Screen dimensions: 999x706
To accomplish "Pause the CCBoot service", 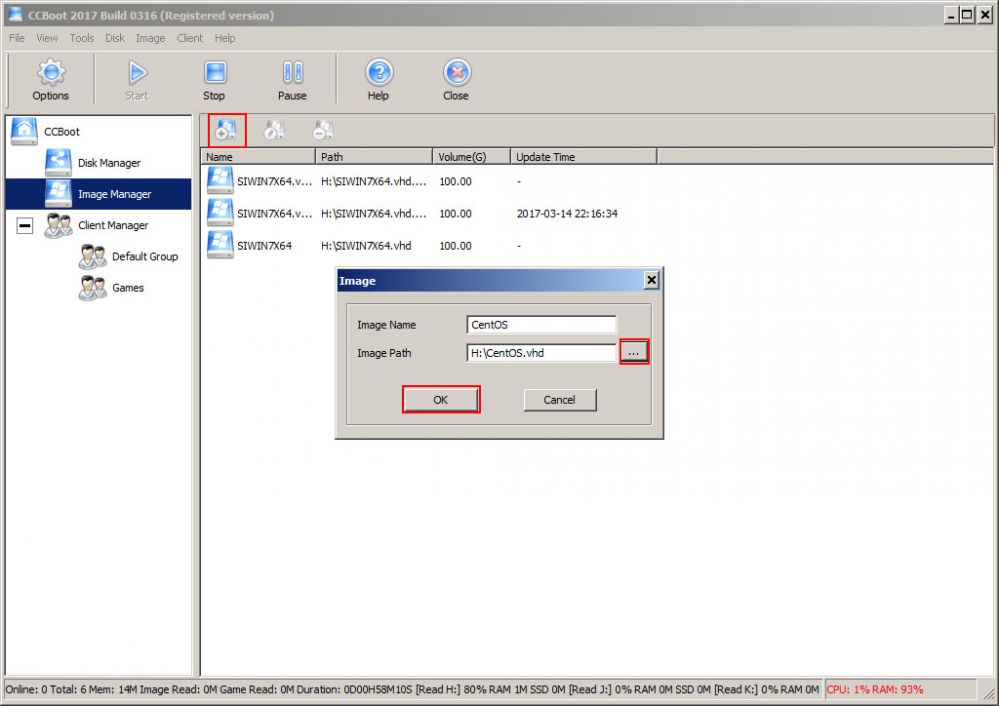I will [x=292, y=80].
